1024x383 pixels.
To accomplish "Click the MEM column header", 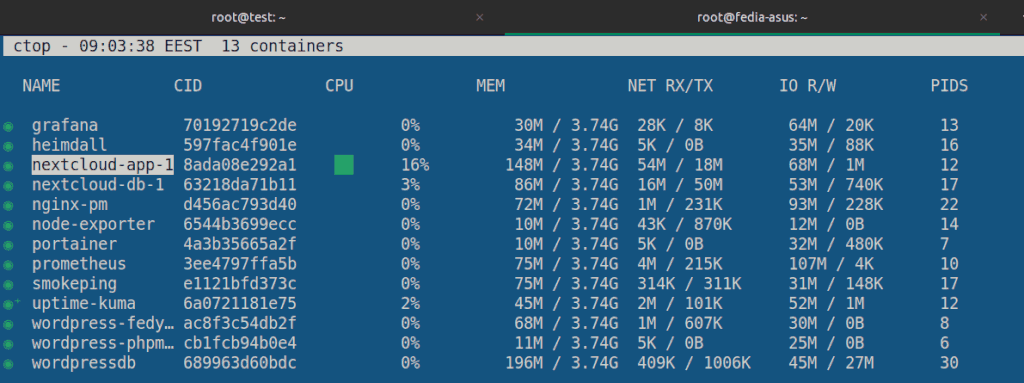I will (x=490, y=86).
